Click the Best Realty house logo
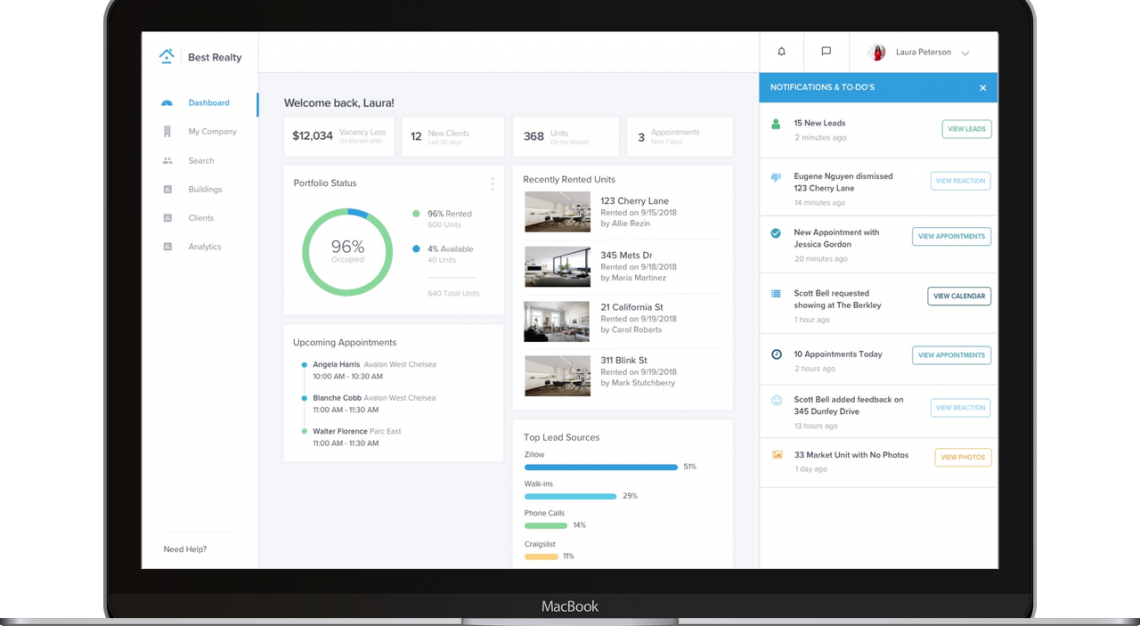The image size is (1140, 626). 166,56
